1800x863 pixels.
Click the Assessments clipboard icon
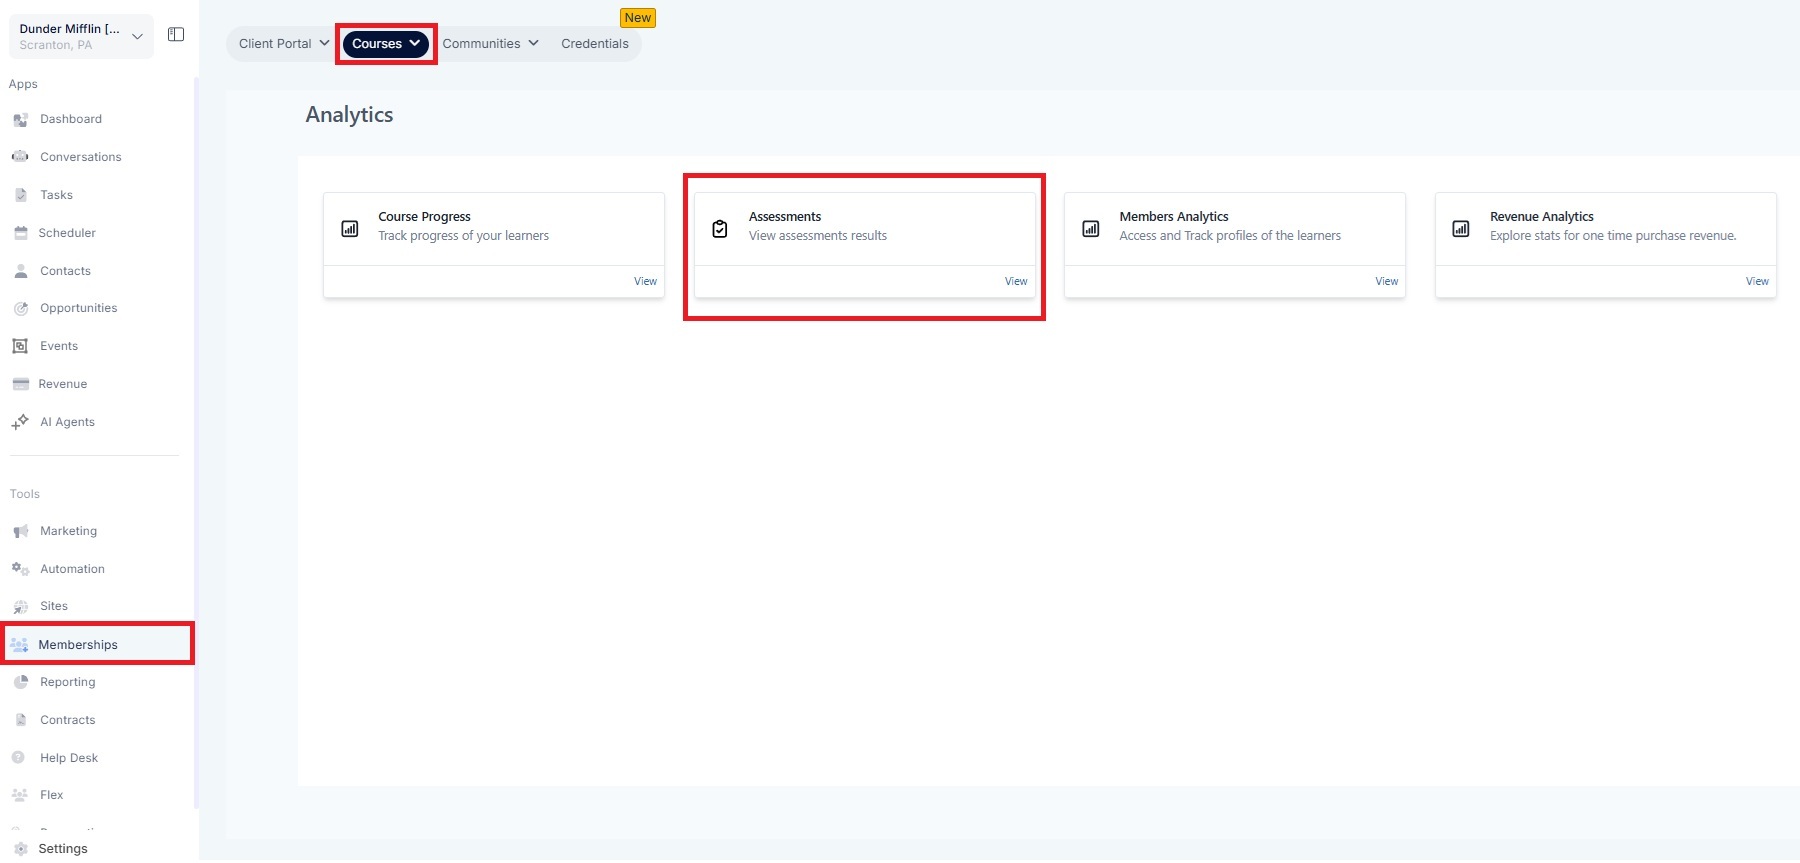pos(720,229)
